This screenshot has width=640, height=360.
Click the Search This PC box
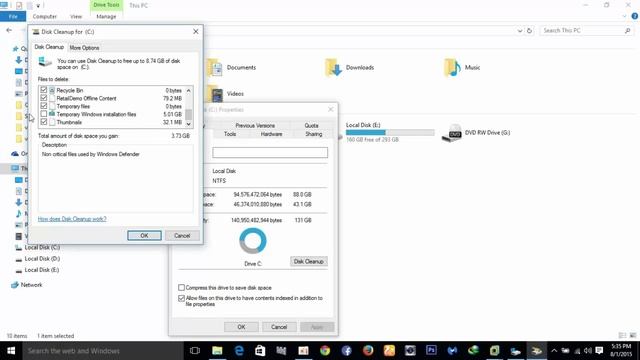click(x=586, y=31)
